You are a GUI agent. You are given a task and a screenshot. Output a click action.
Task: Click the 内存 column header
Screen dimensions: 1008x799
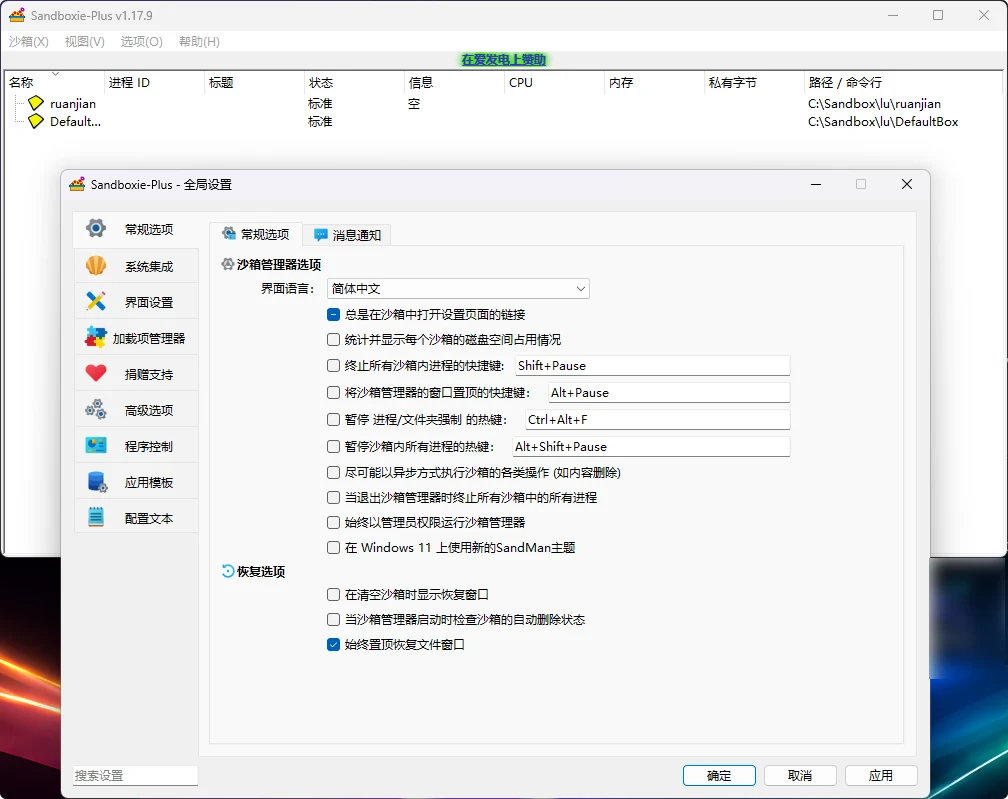point(654,82)
